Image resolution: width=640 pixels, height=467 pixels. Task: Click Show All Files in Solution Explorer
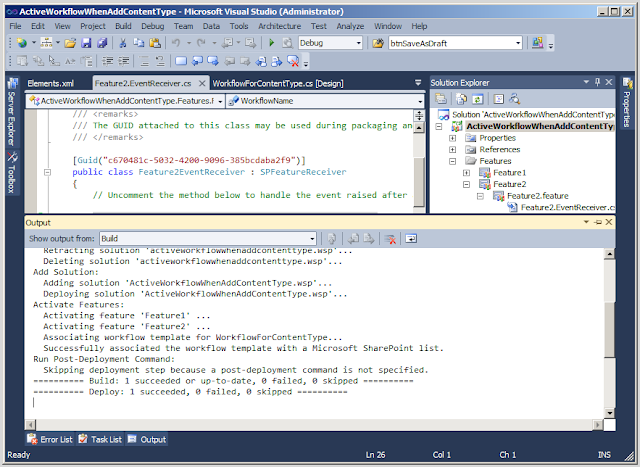coord(462,99)
